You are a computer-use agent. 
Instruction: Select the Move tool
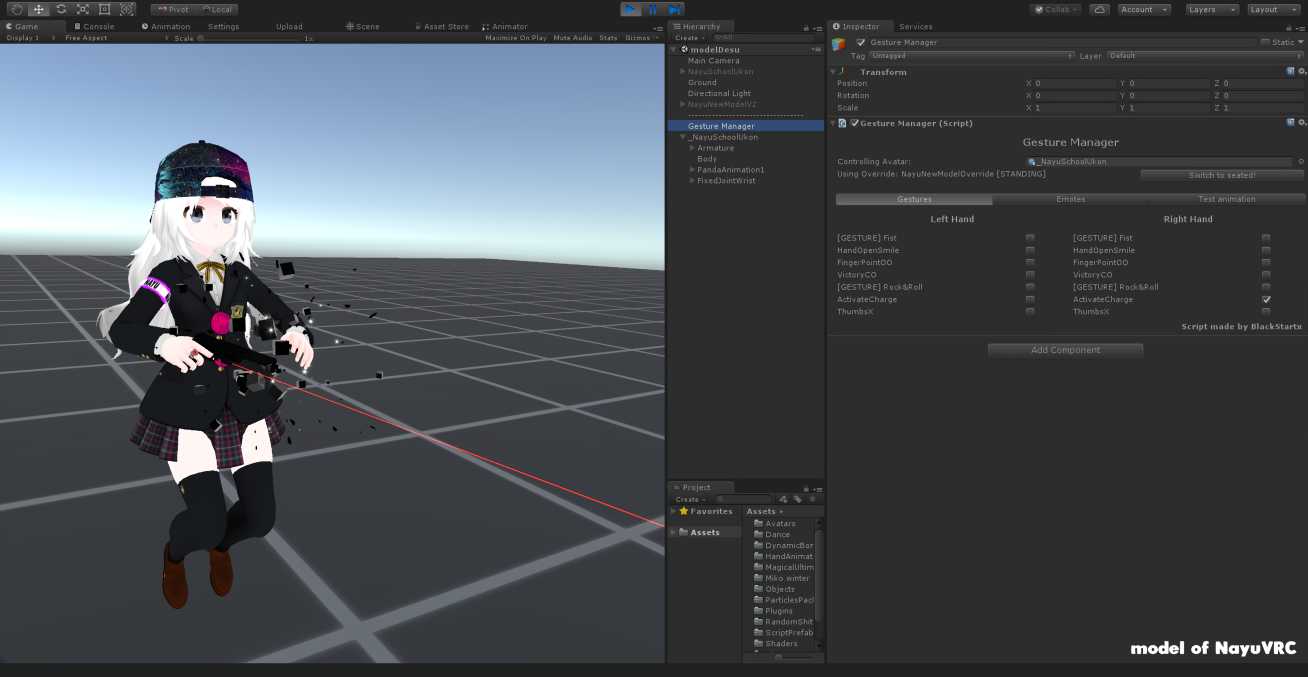tap(38, 8)
